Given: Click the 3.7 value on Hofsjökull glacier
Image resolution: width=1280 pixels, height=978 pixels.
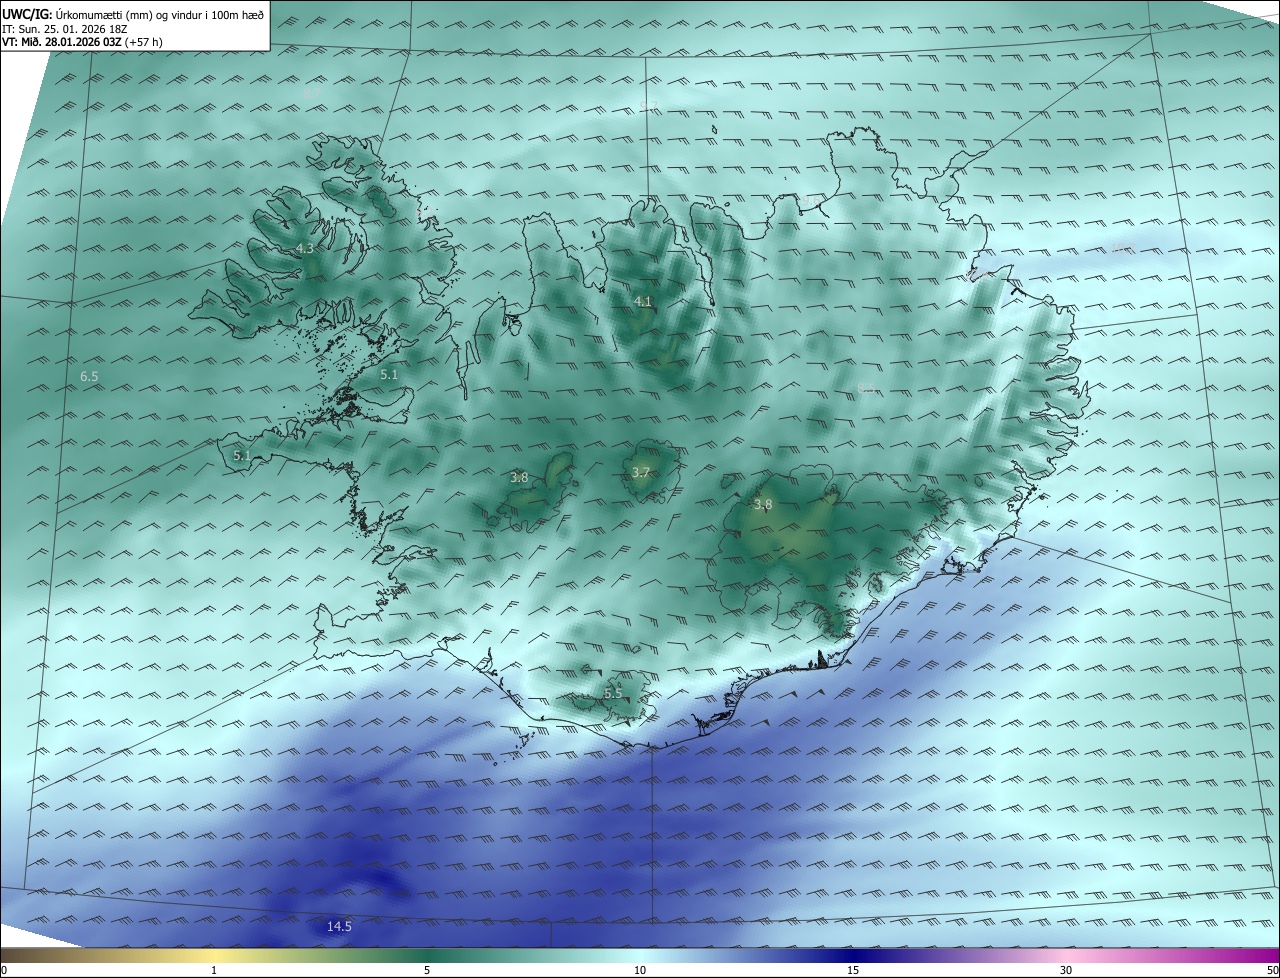Looking at the screenshot, I should [x=641, y=473].
